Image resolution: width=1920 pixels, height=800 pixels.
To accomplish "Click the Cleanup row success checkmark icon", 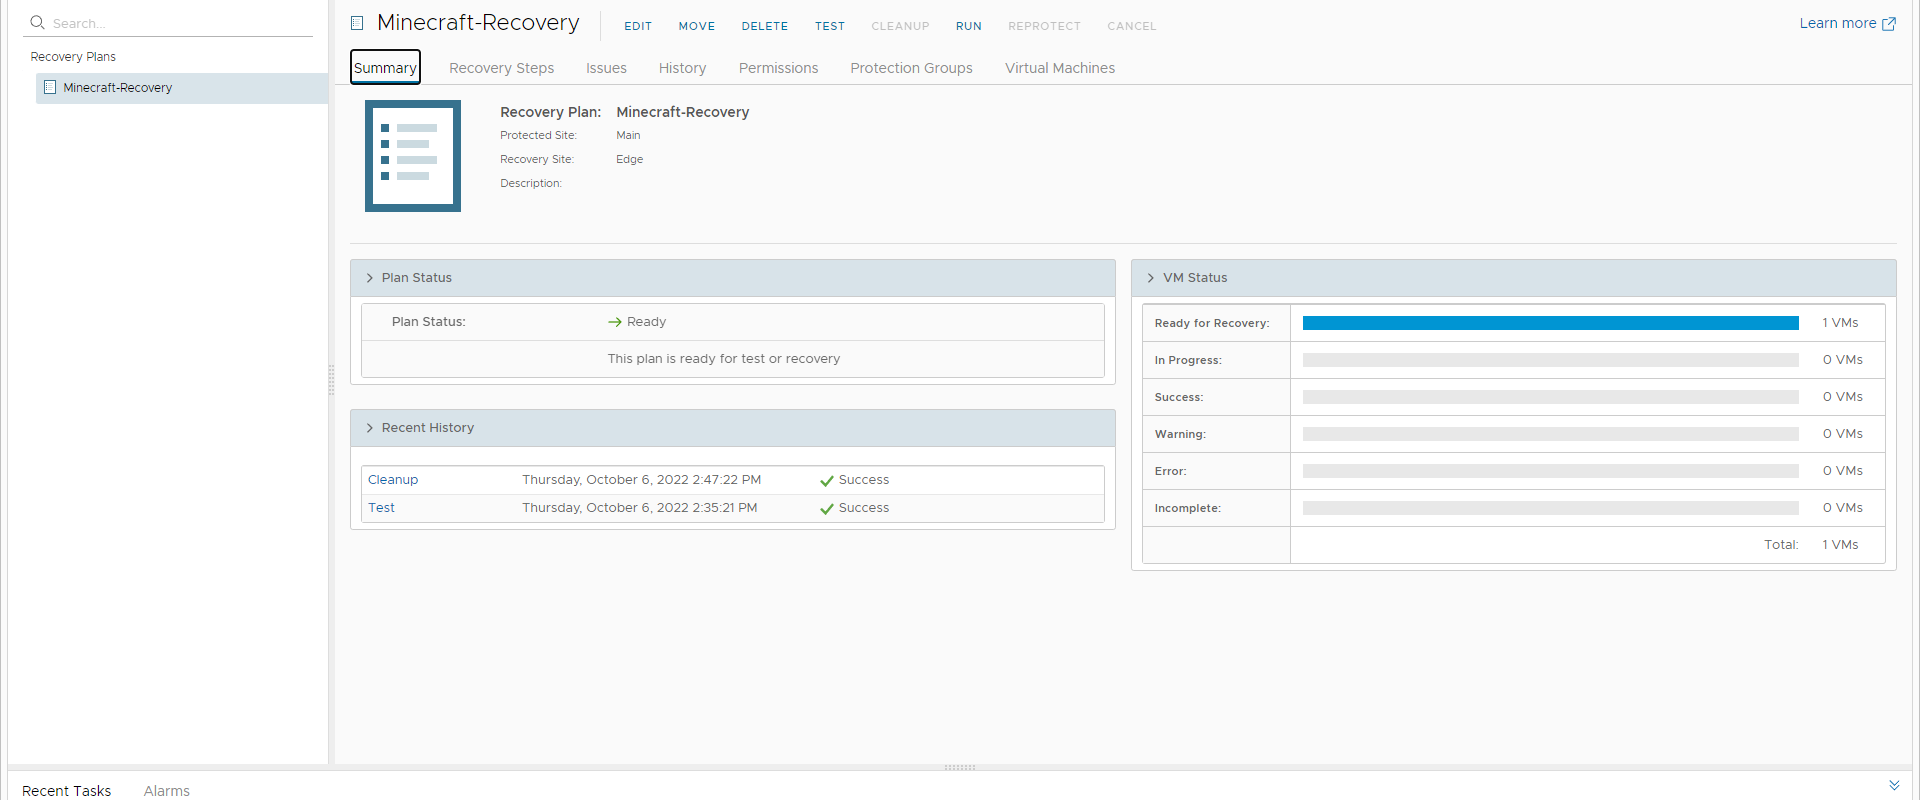I will pos(827,481).
